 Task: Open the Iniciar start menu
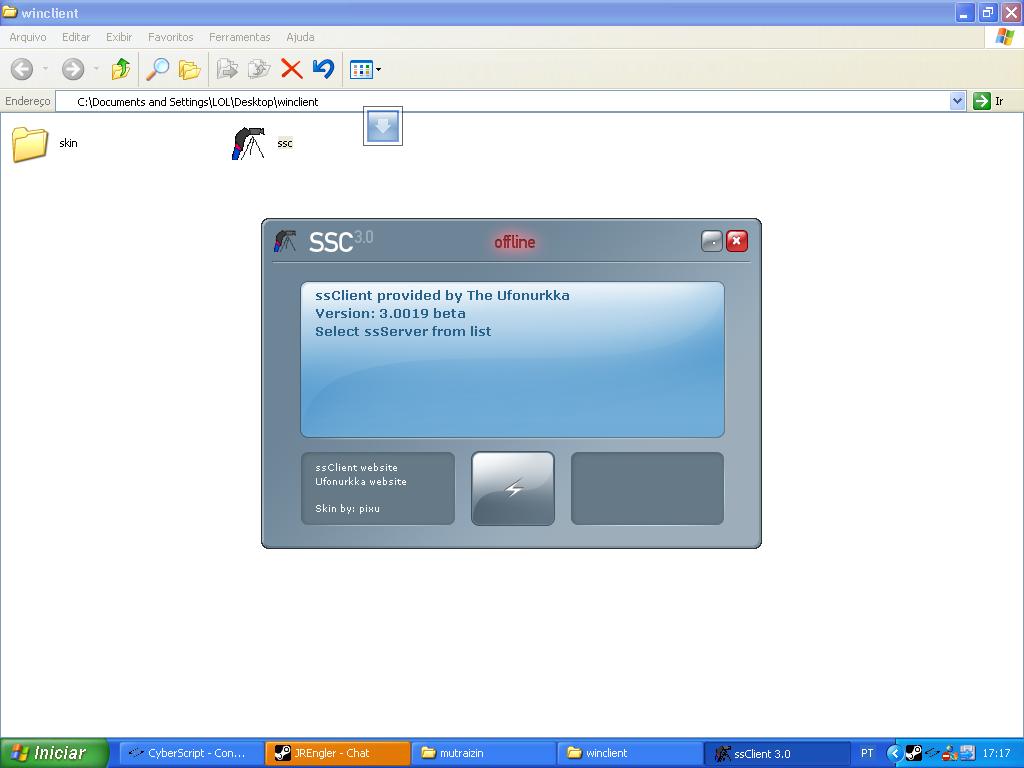pos(54,753)
